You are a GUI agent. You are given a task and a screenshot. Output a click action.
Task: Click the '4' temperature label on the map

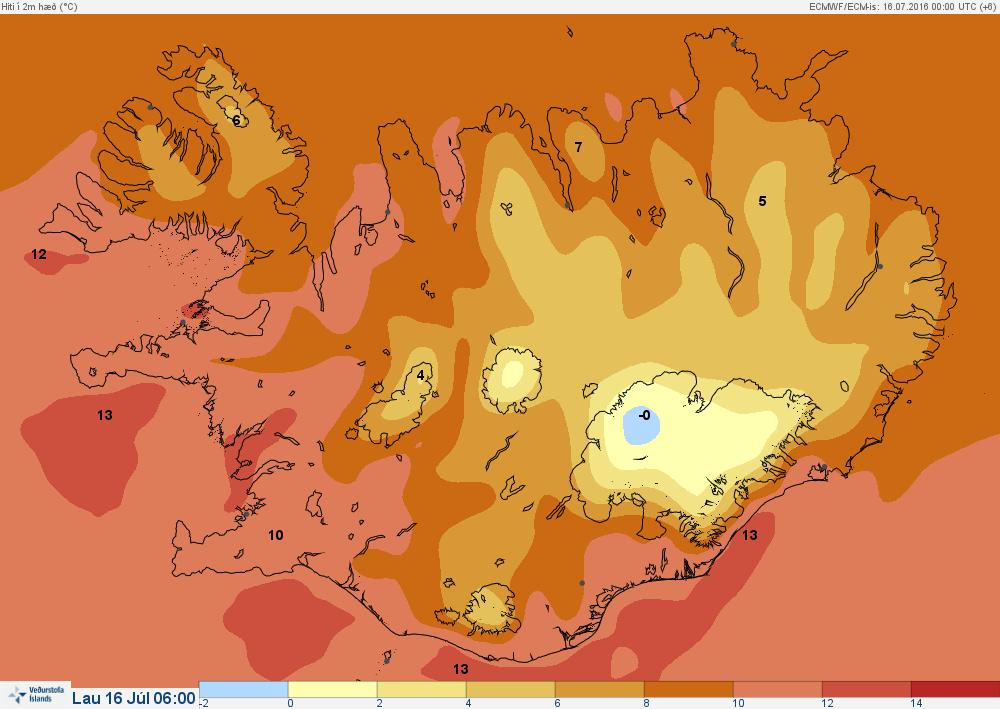pyautogui.click(x=420, y=376)
